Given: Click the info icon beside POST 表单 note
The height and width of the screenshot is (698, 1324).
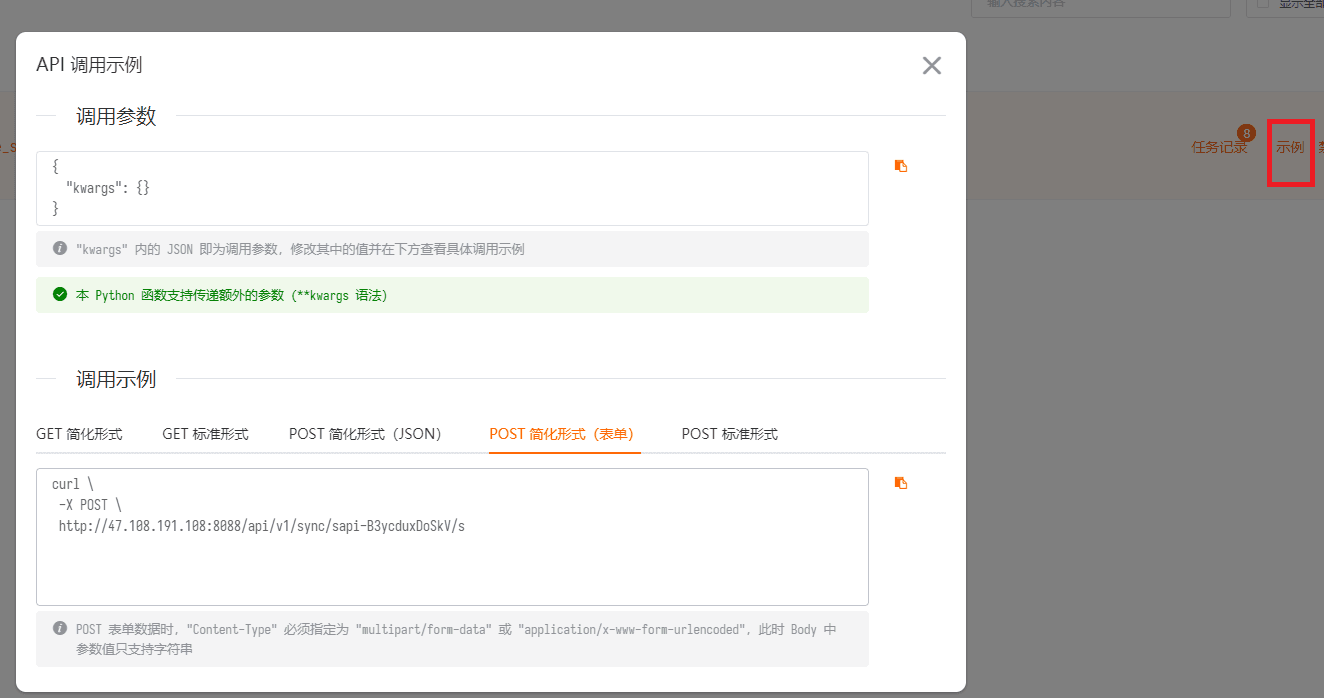Looking at the screenshot, I should pos(60,629).
